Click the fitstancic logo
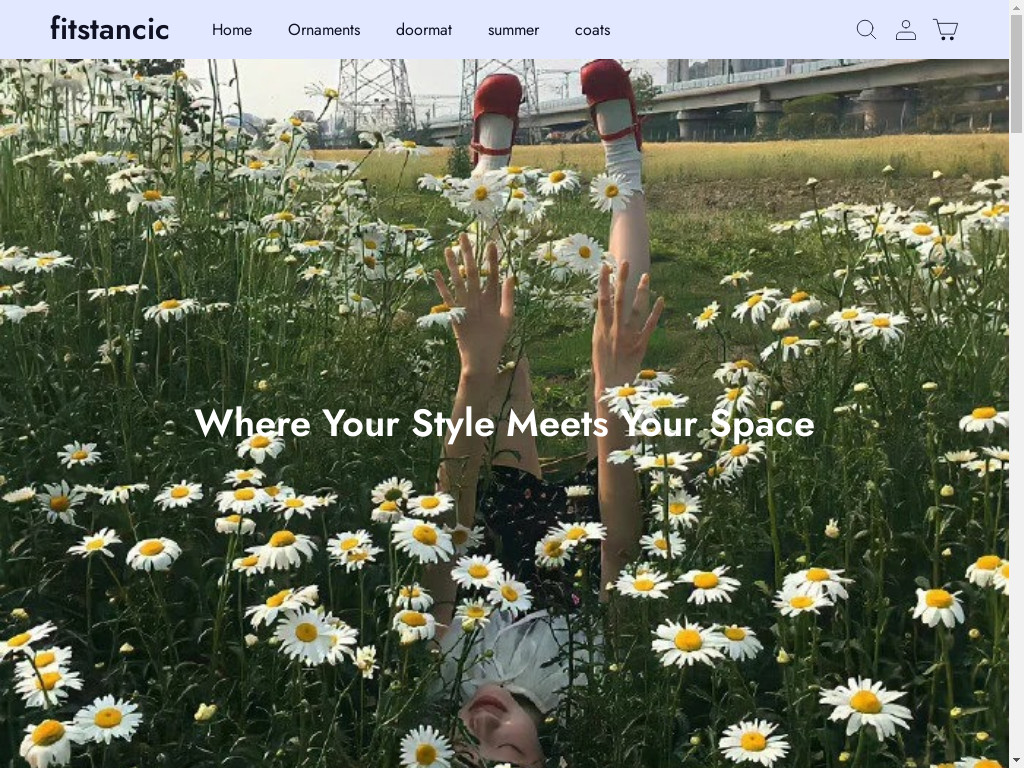1024x768 pixels. [110, 29]
